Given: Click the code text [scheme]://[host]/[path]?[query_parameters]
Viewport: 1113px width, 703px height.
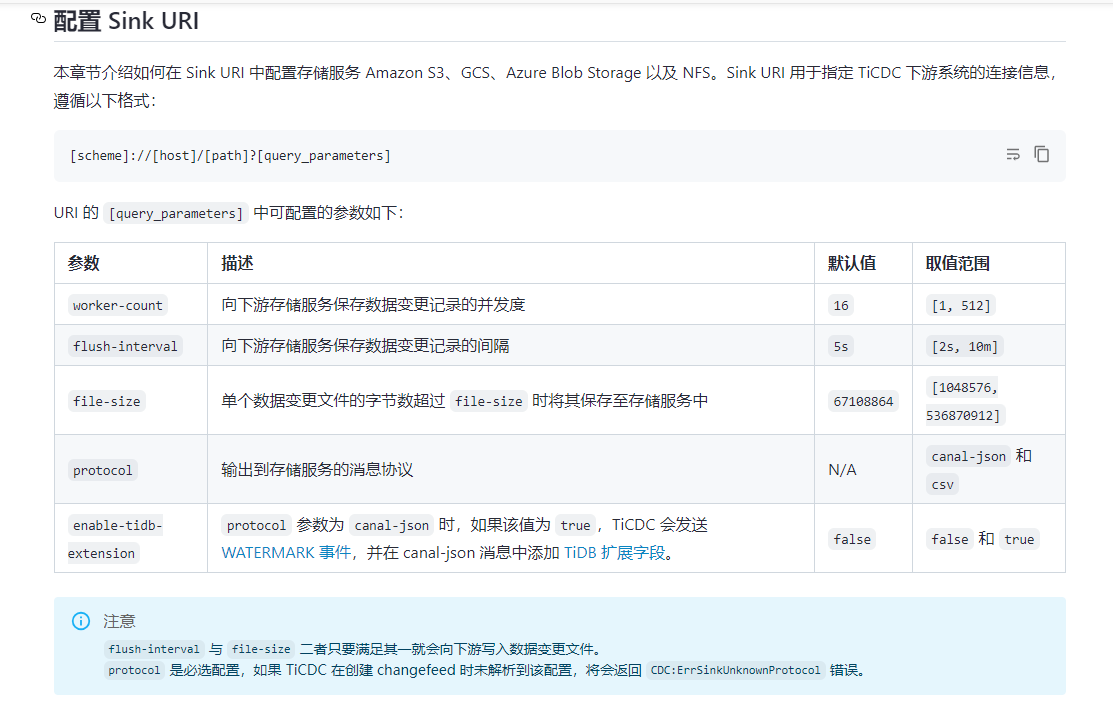Looking at the screenshot, I should point(230,156).
